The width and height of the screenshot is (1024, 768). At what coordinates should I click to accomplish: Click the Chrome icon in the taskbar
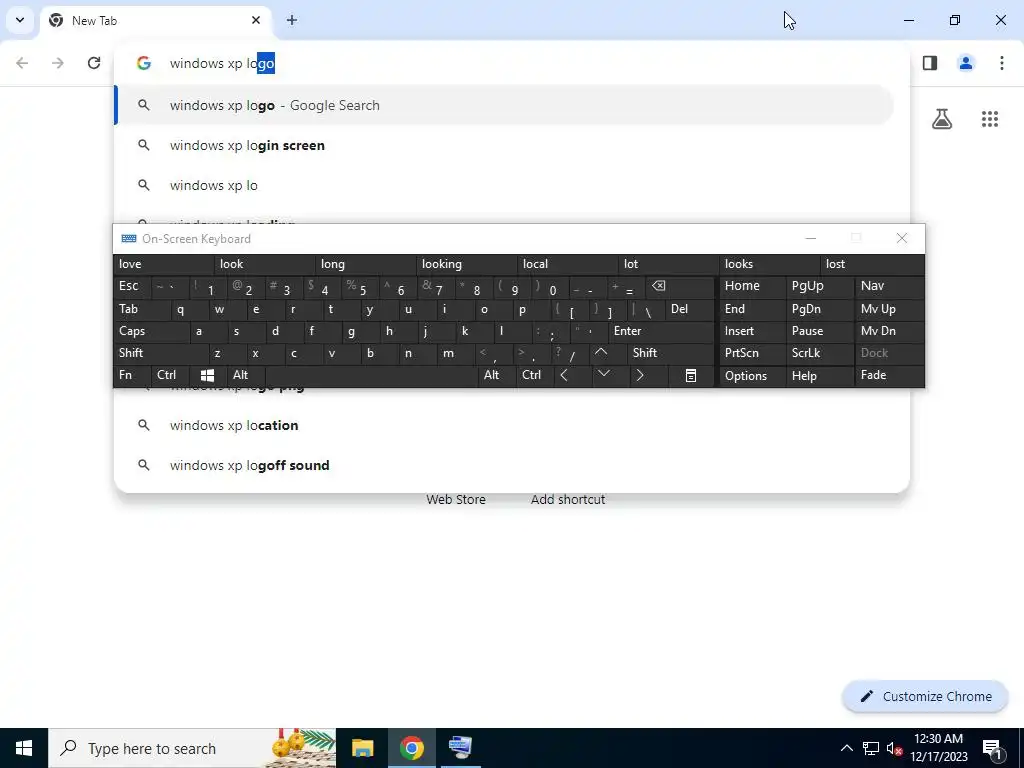(x=411, y=748)
